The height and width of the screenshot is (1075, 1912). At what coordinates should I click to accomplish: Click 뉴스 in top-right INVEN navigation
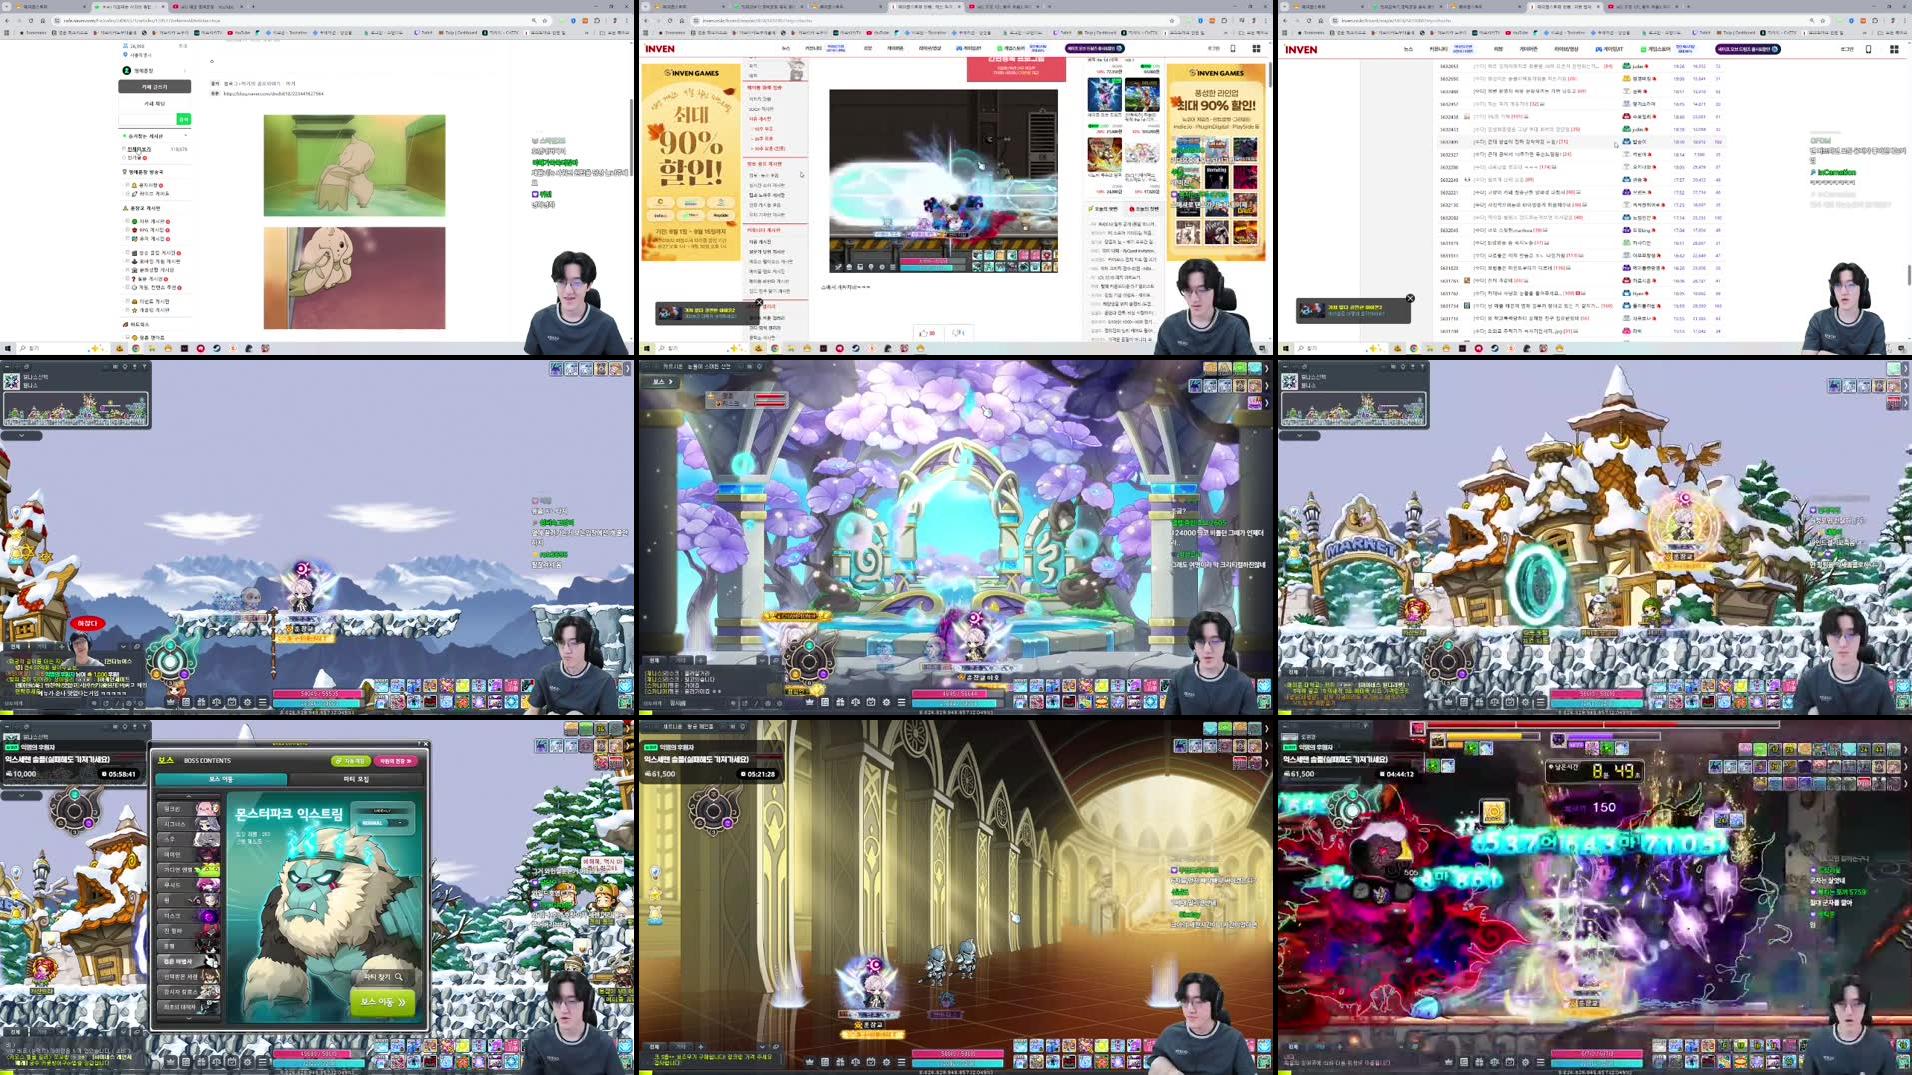(1408, 49)
